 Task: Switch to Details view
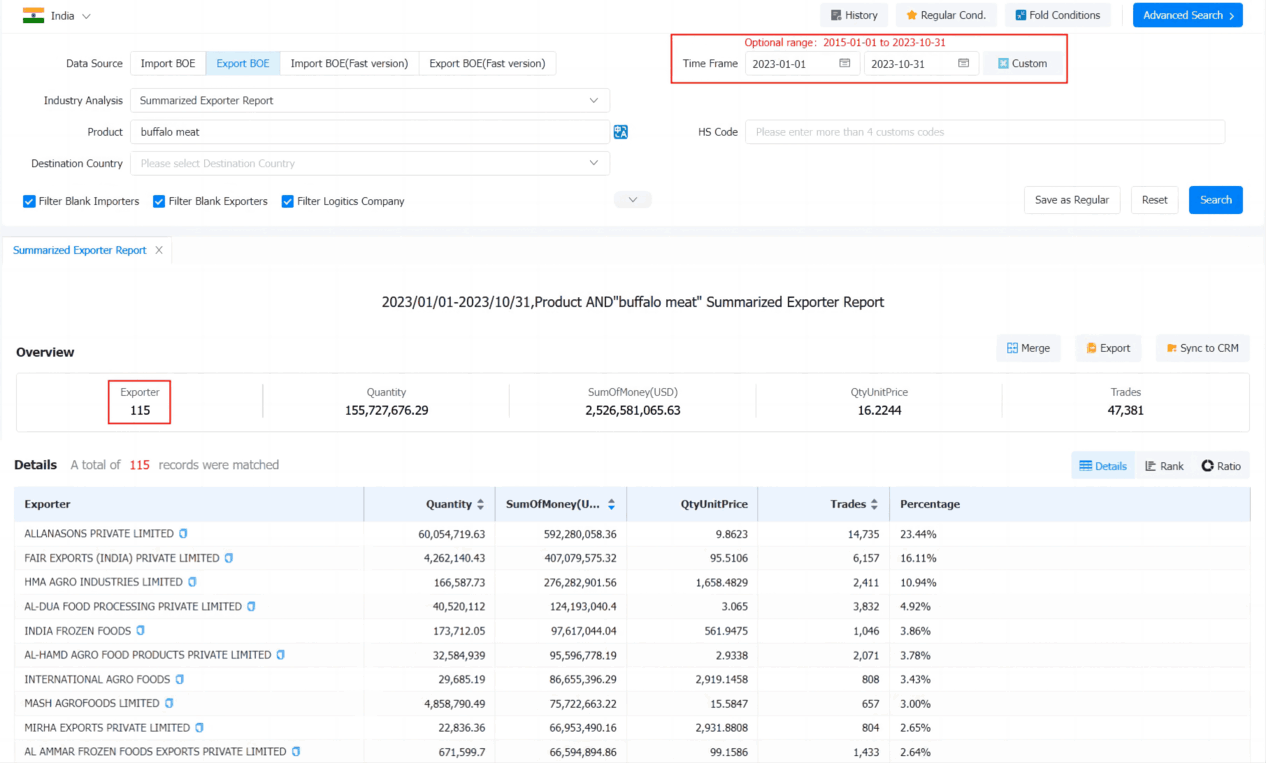click(x=1103, y=466)
